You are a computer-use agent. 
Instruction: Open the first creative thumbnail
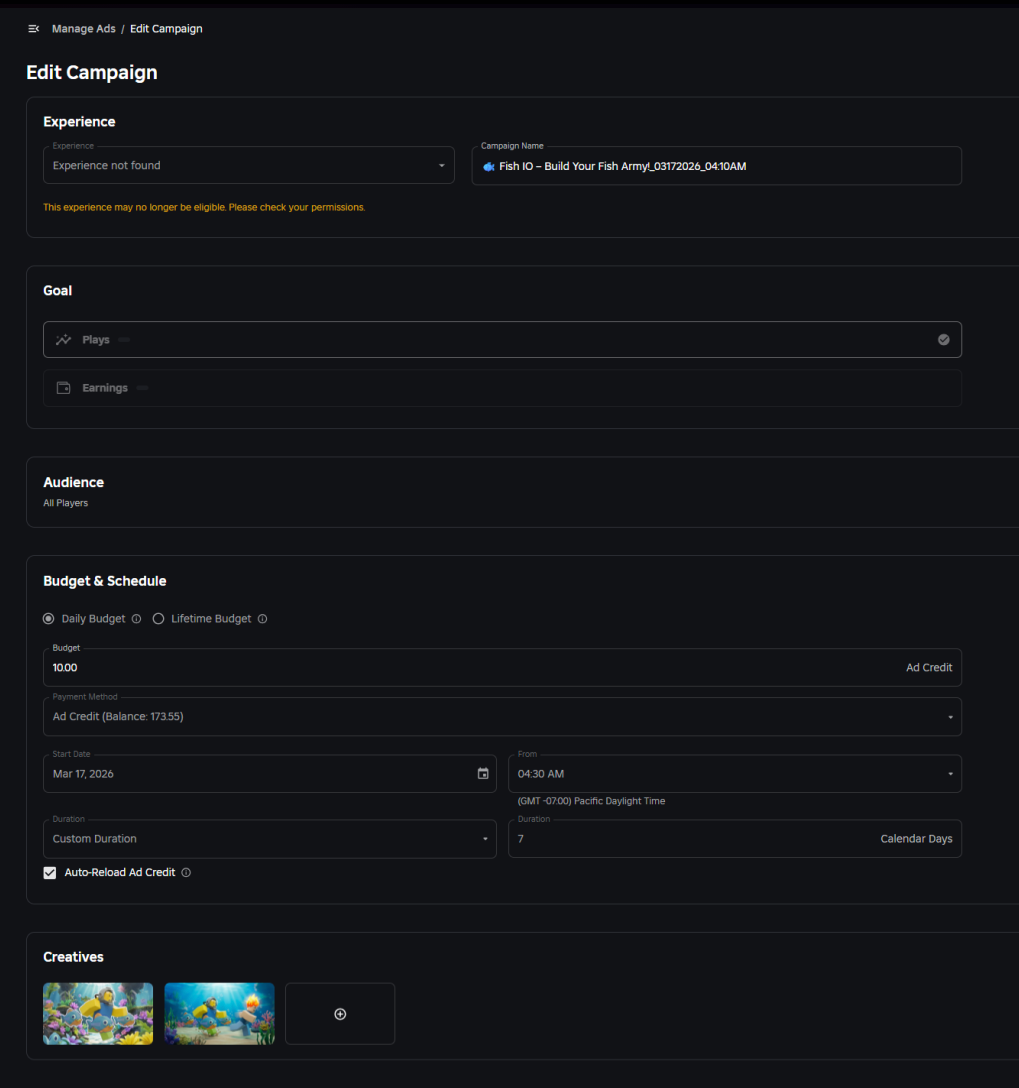pyautogui.click(x=98, y=1014)
